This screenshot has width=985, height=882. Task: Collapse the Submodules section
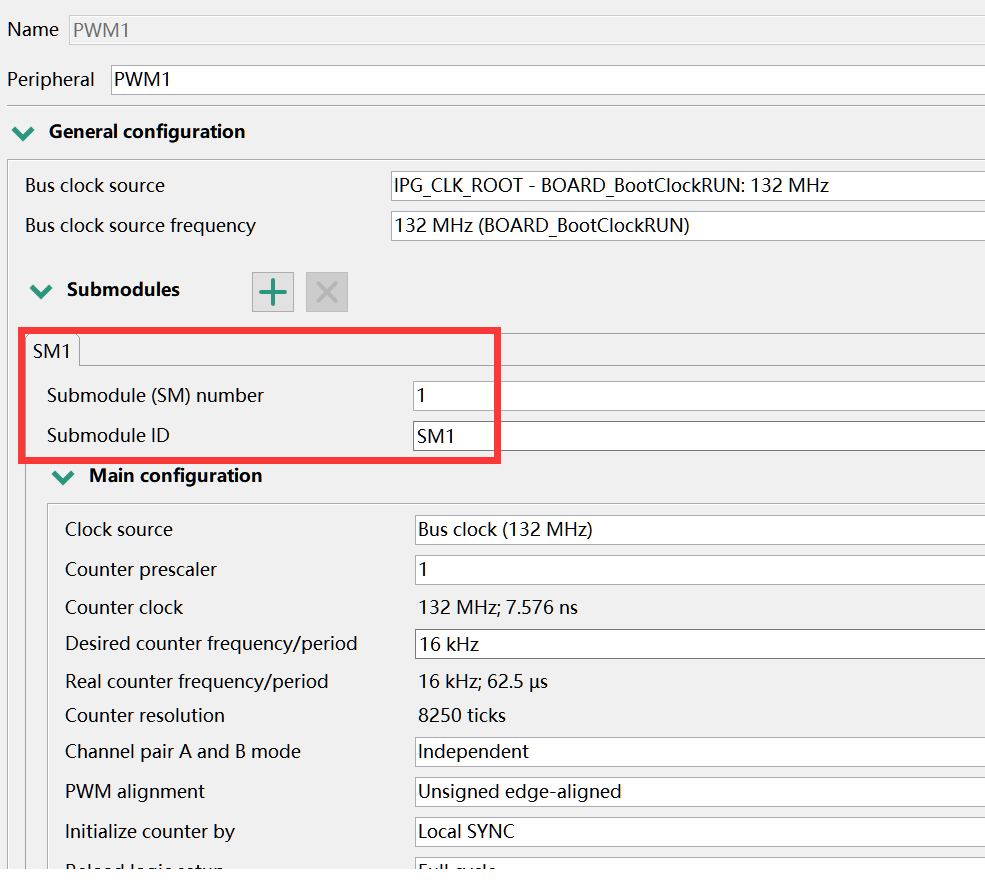pos(41,291)
